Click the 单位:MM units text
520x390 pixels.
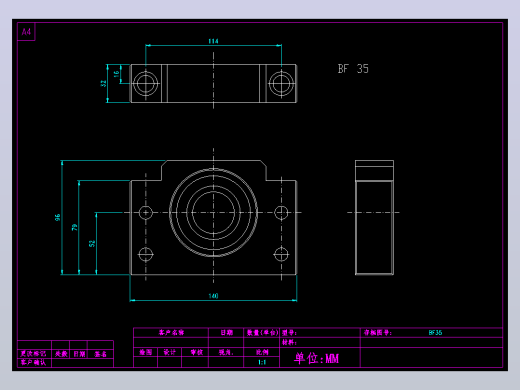(316, 358)
